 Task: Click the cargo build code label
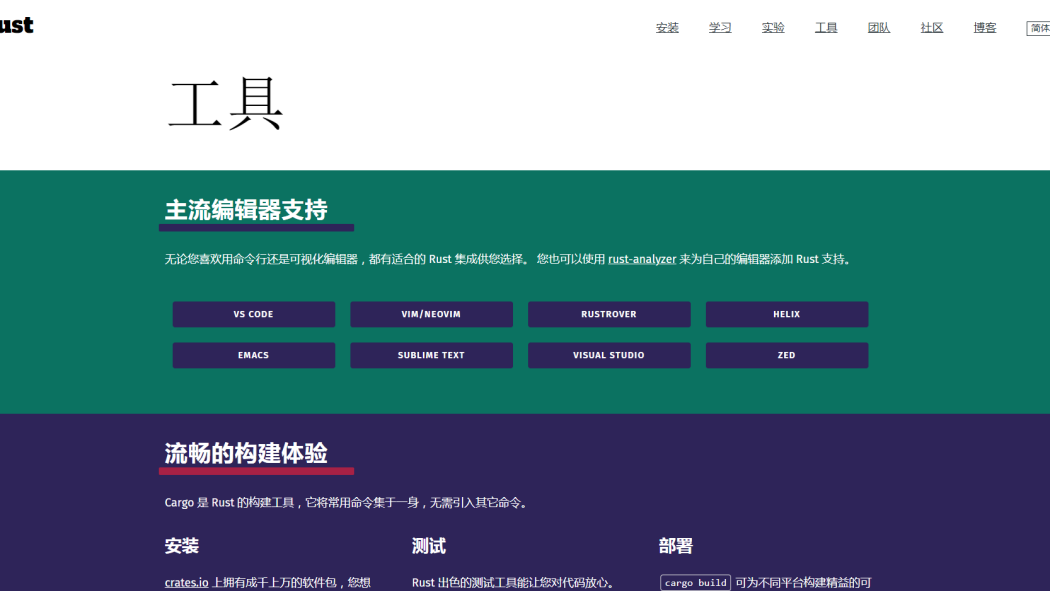[x=695, y=583]
